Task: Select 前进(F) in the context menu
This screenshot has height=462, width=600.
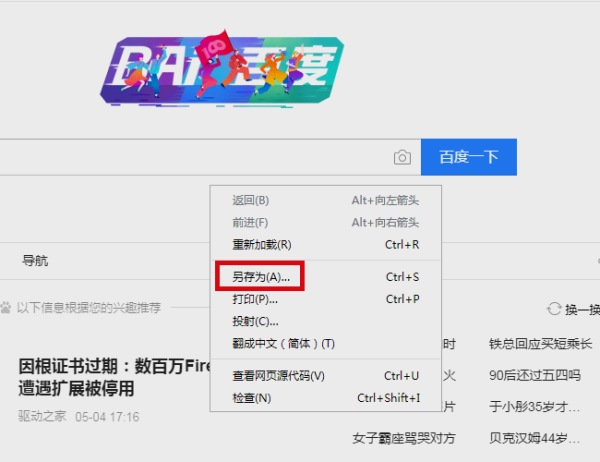Action: click(326, 222)
